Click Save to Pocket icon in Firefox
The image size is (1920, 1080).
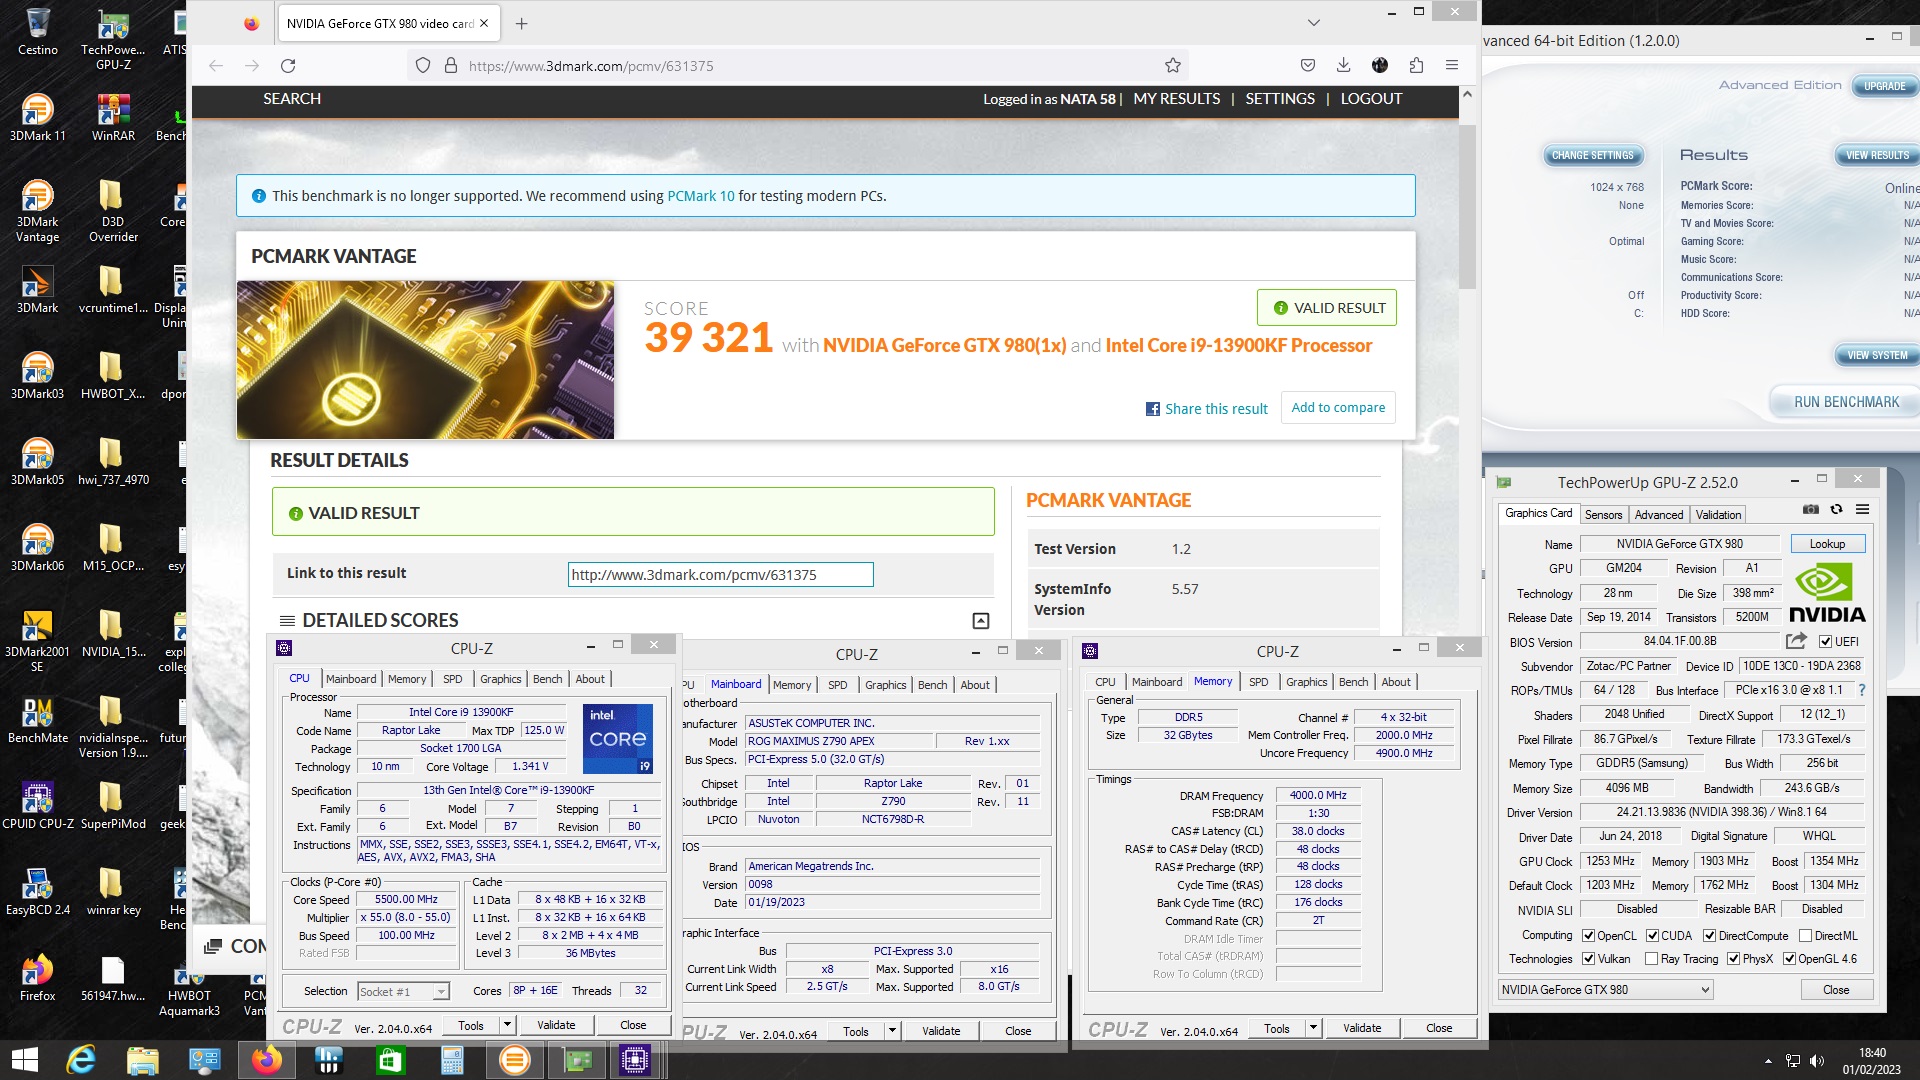click(1307, 66)
